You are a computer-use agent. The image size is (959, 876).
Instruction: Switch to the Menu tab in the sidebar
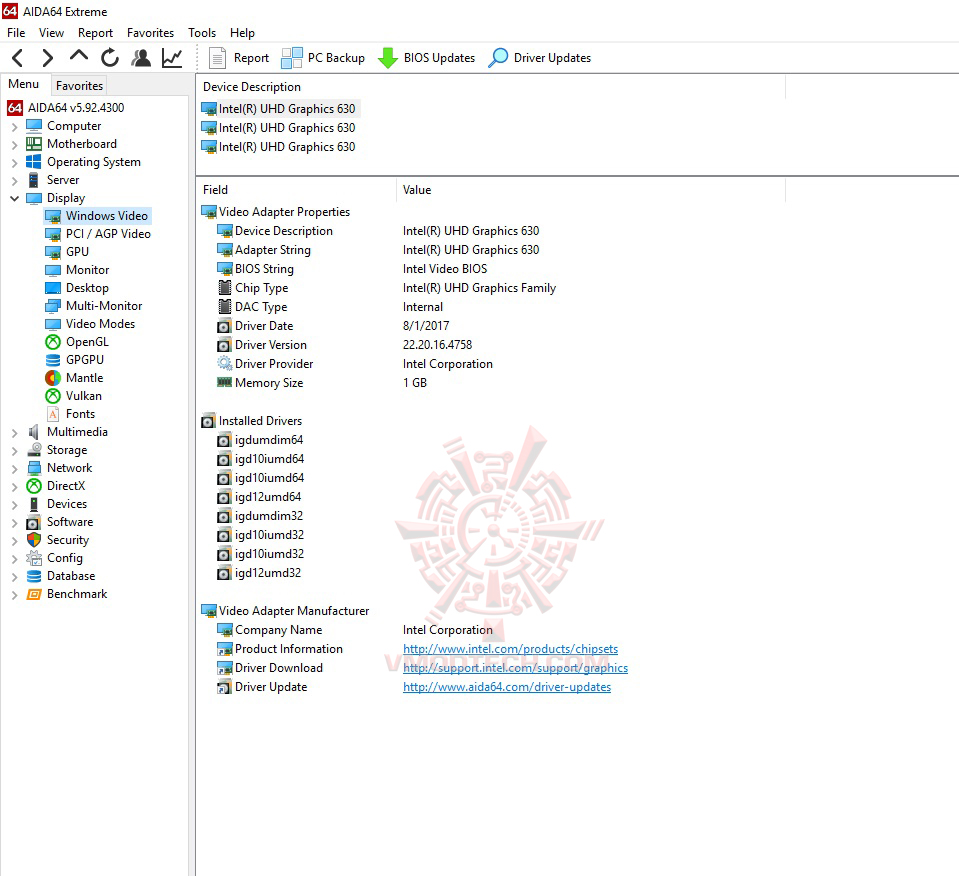pos(24,84)
